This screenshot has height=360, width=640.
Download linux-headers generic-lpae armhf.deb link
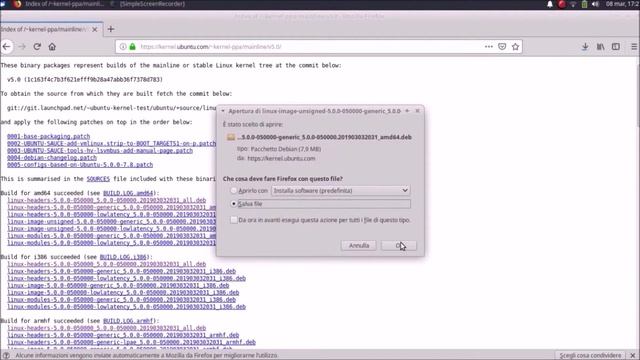pyautogui.click(x=131, y=342)
